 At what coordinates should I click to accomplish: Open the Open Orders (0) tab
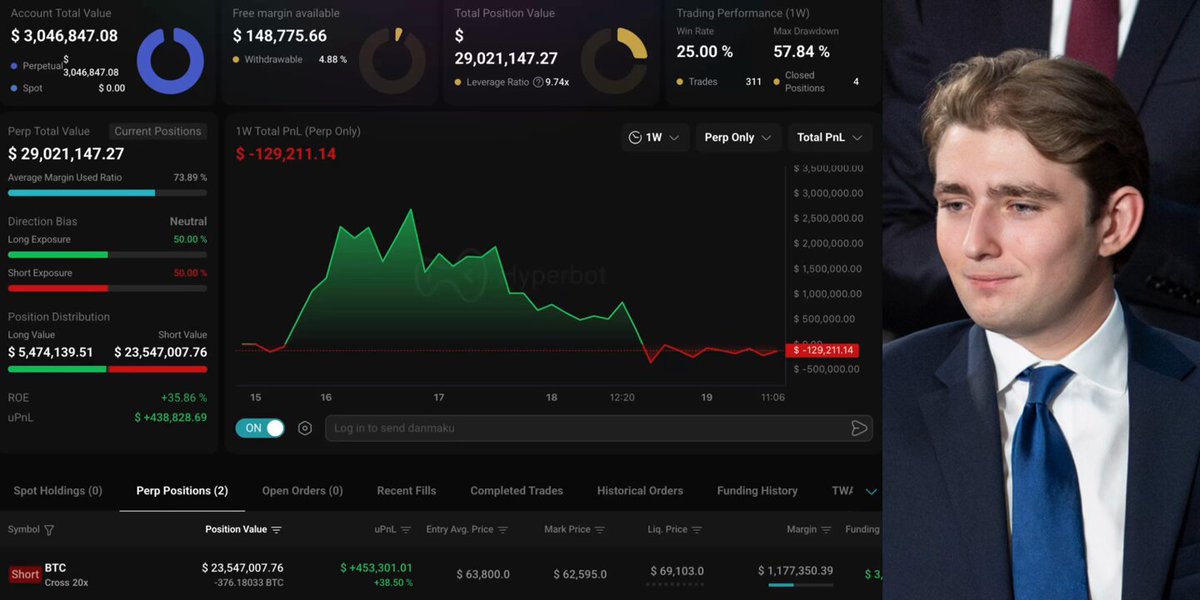[302, 491]
